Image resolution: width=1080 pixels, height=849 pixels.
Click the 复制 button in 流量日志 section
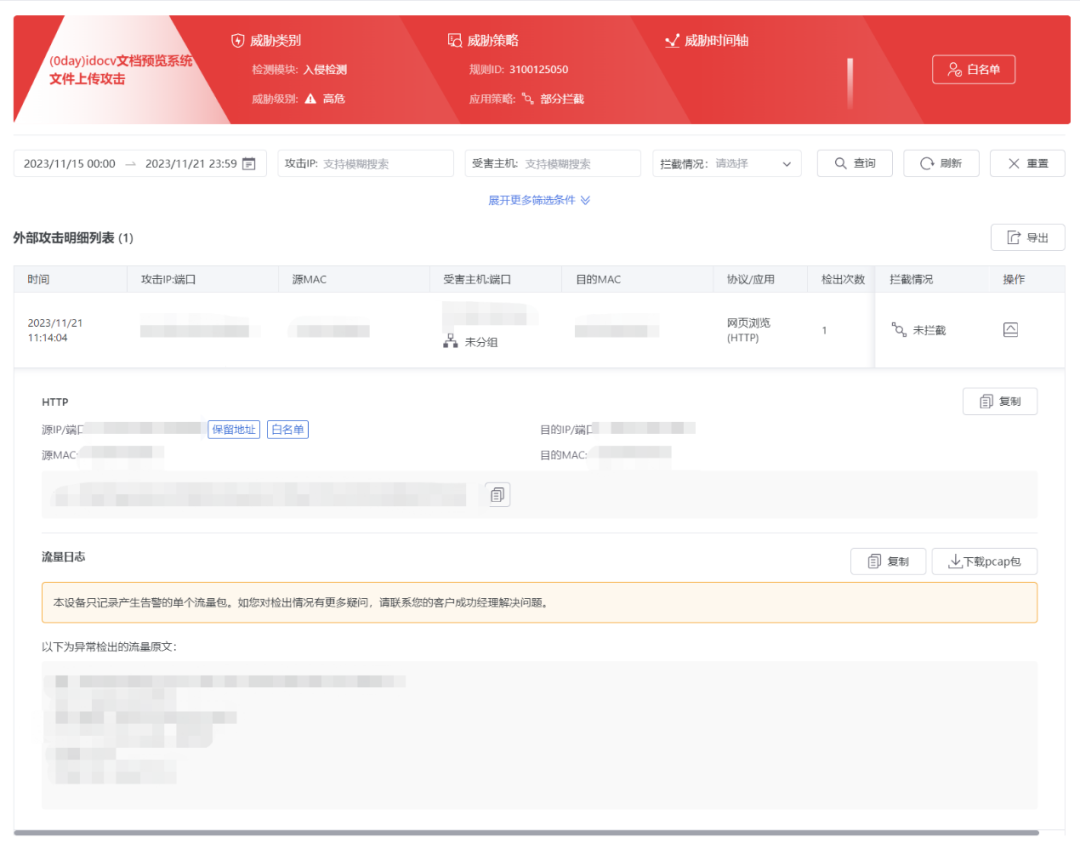(x=888, y=561)
